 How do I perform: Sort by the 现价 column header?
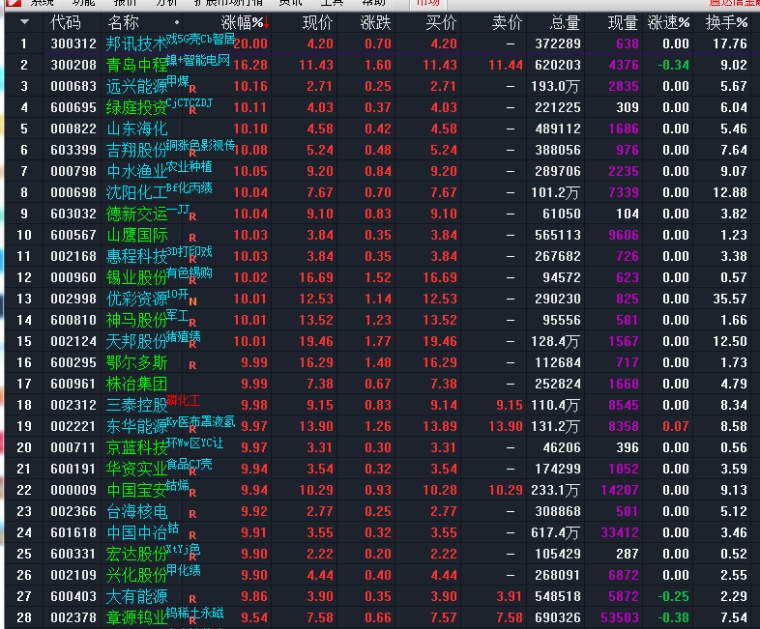pyautogui.click(x=318, y=22)
